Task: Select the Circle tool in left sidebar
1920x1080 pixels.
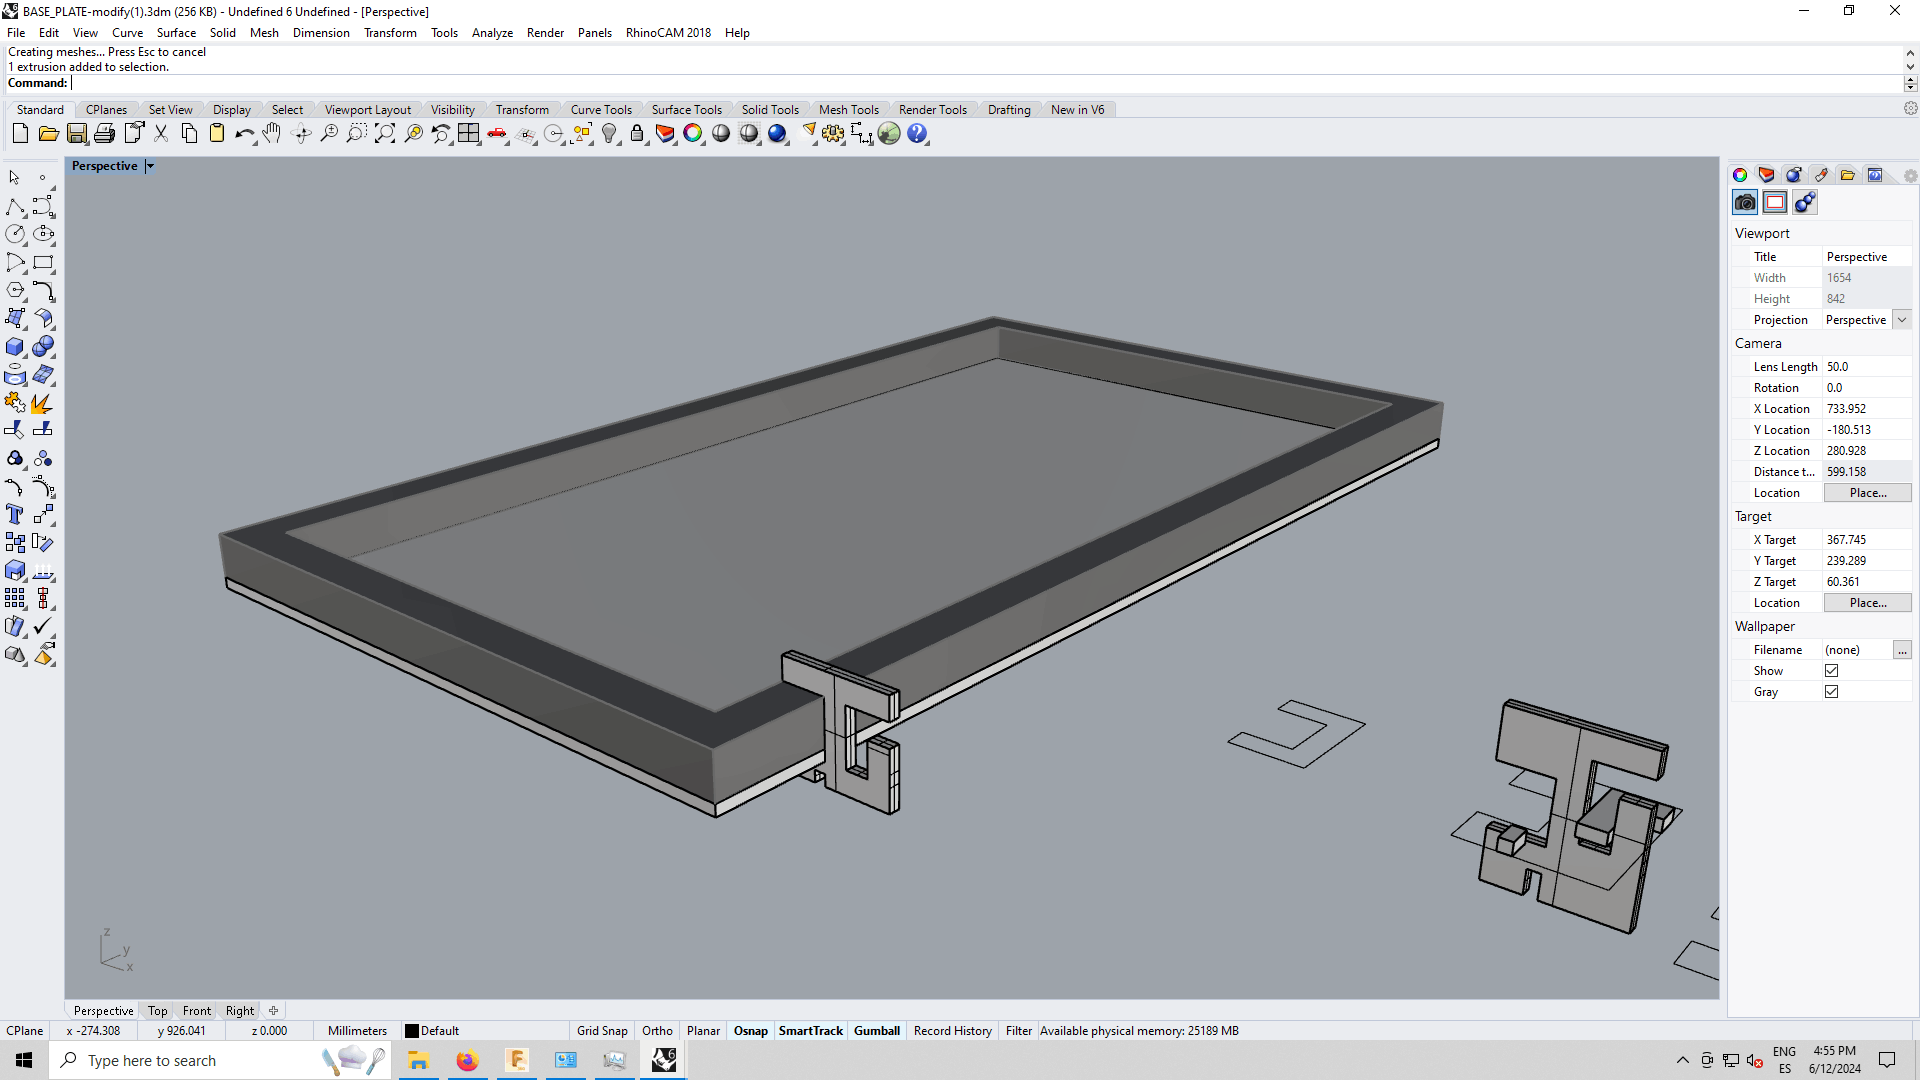Action: click(15, 234)
